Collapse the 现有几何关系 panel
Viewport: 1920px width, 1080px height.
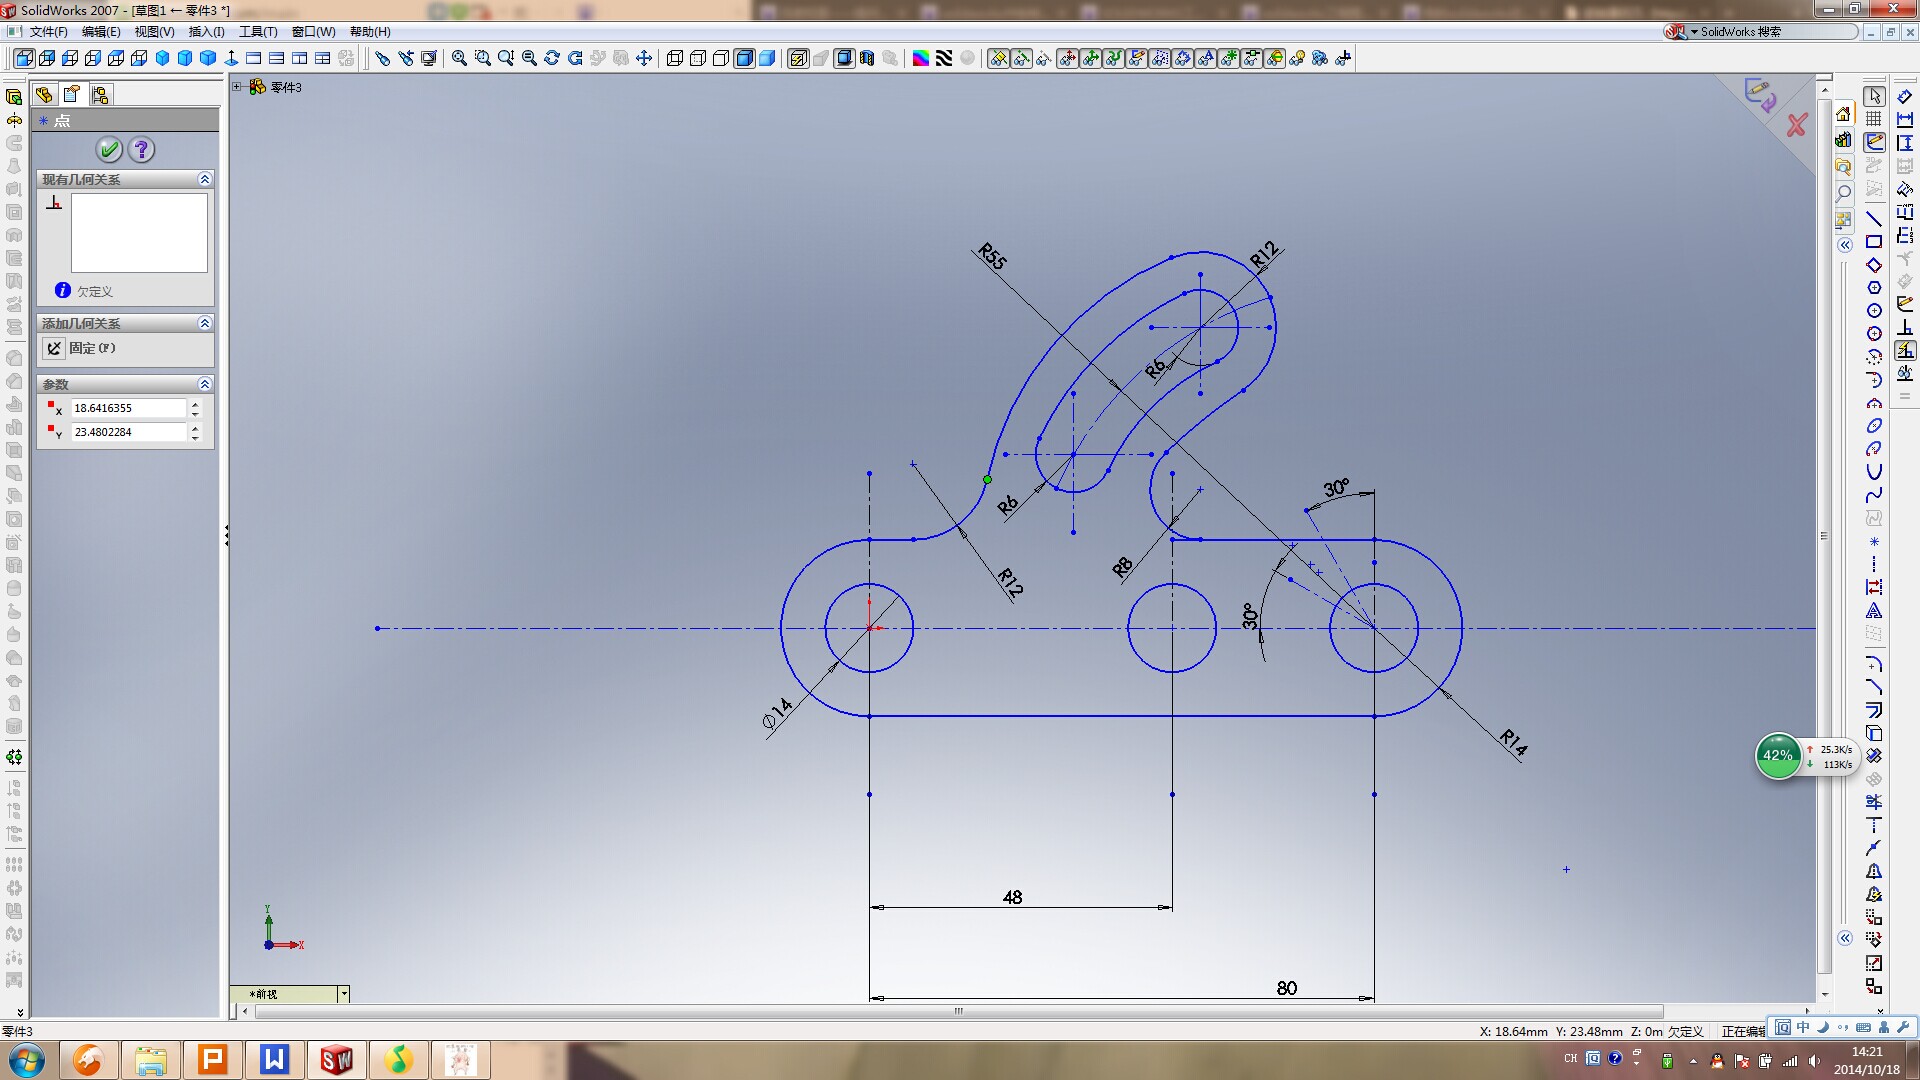pyautogui.click(x=205, y=179)
